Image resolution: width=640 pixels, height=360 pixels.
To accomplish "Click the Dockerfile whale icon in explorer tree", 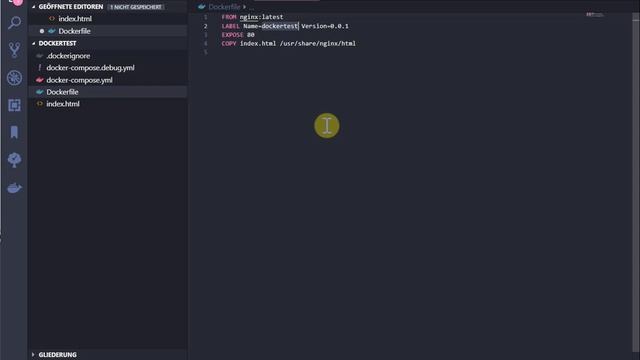I will click(x=40, y=92).
